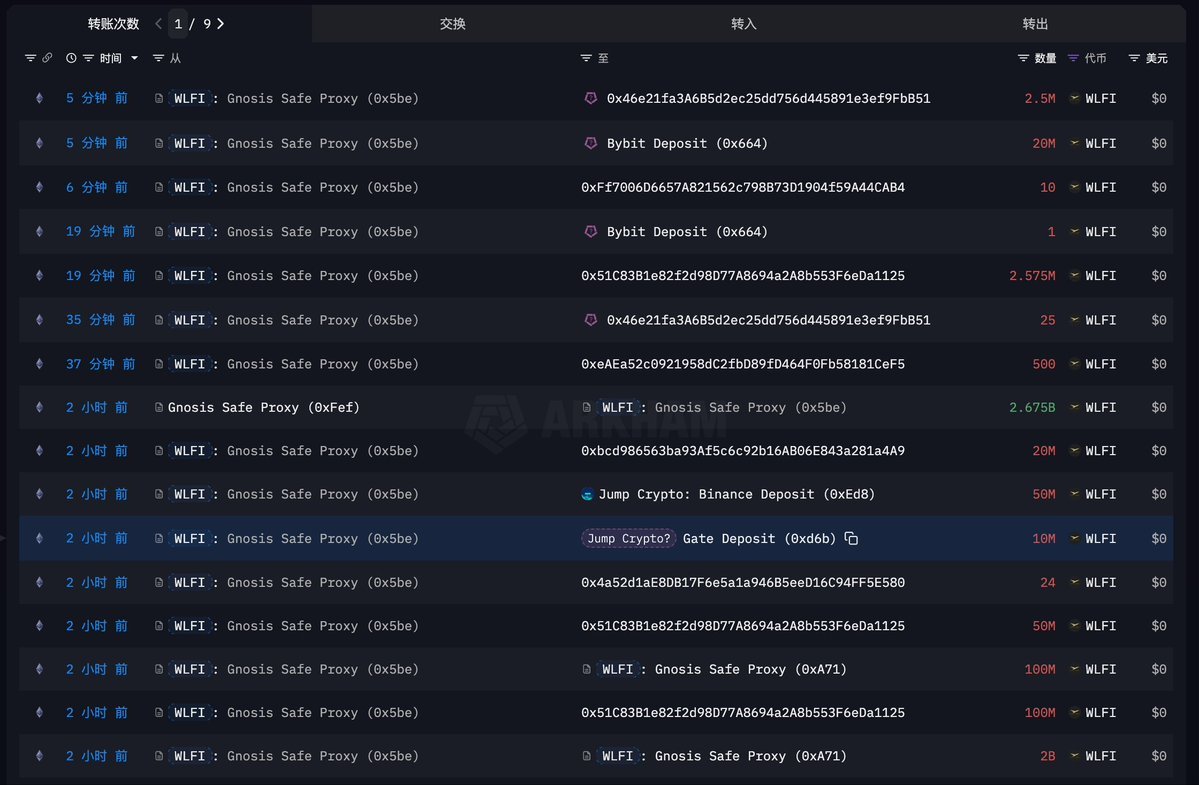Click WLFI token icon in 2.675B row
The width and height of the screenshot is (1199, 785).
(x=1074, y=408)
